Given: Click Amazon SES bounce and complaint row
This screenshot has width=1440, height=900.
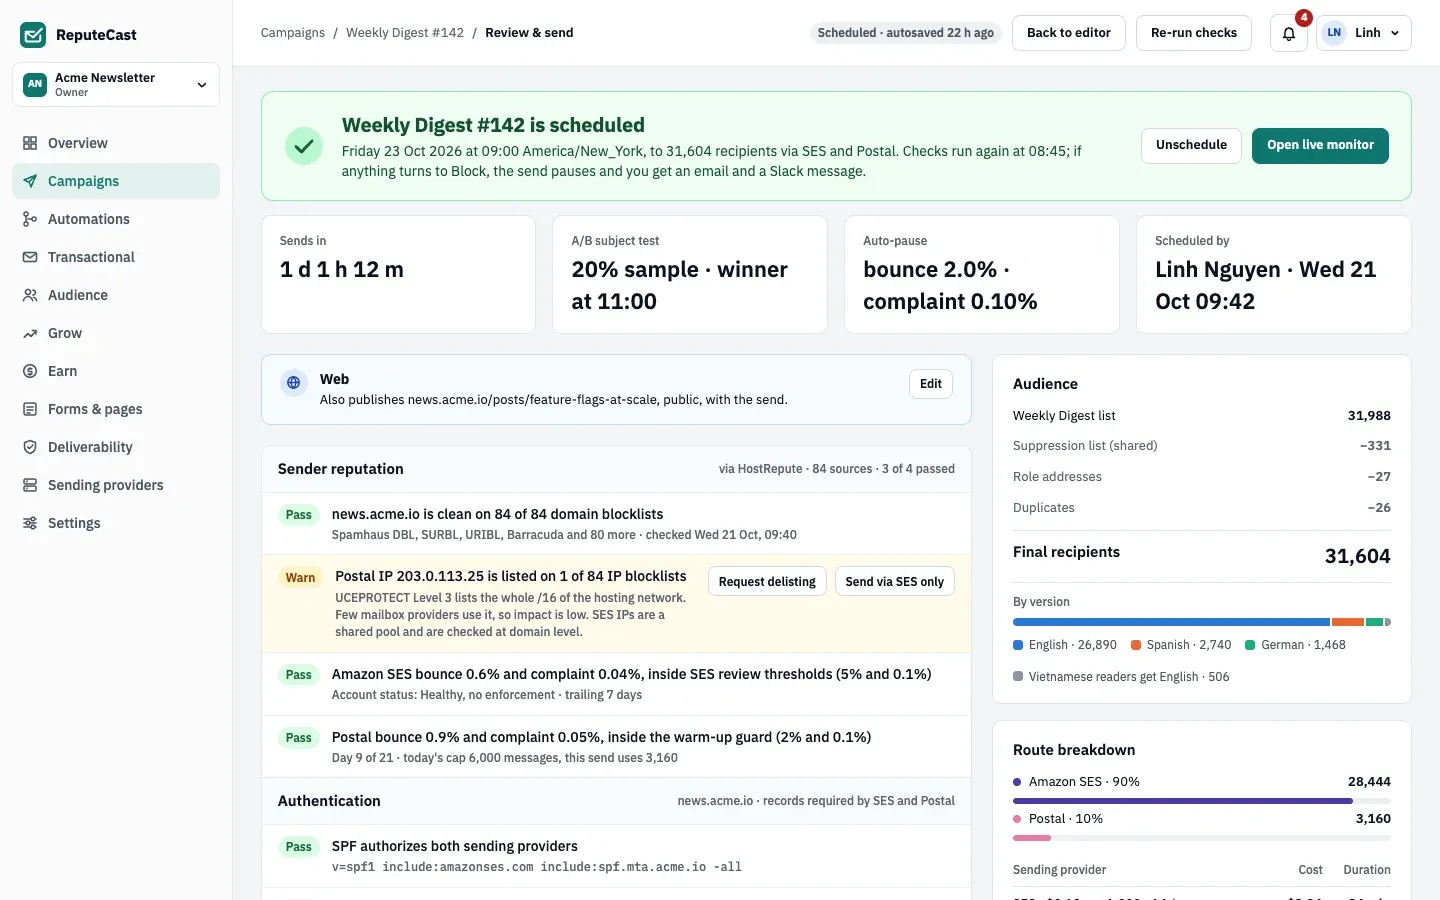Looking at the screenshot, I should click(616, 684).
